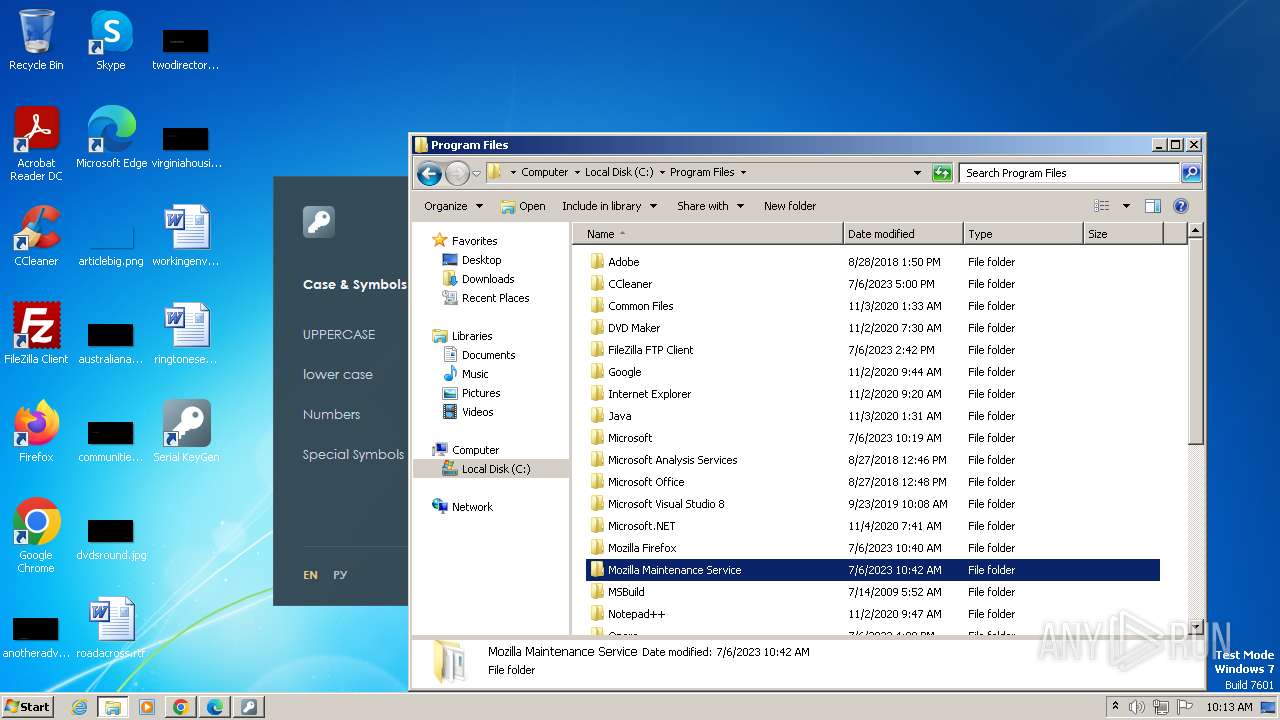Toggle lower case option in Serial KeyGen
This screenshot has width=1280, height=720.
click(x=338, y=375)
